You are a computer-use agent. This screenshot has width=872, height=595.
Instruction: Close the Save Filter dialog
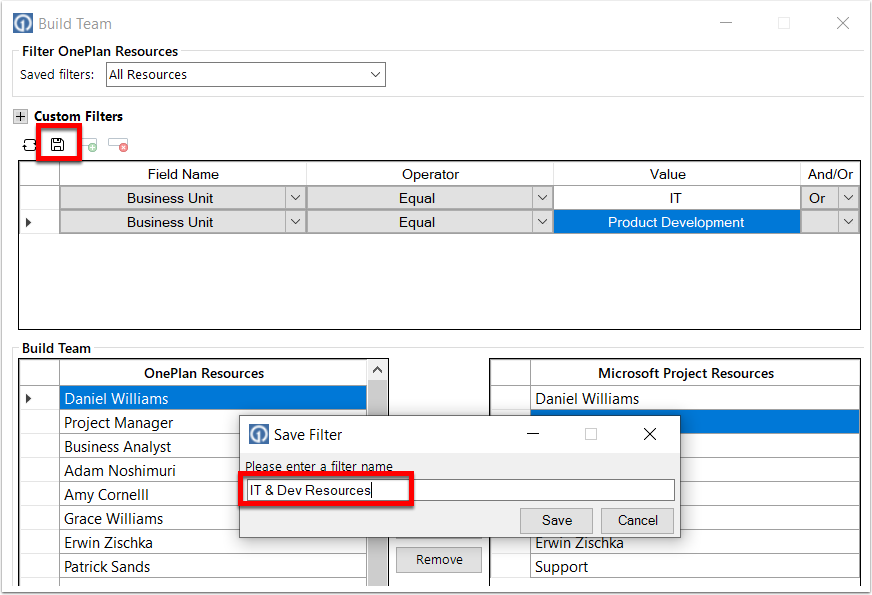[650, 434]
